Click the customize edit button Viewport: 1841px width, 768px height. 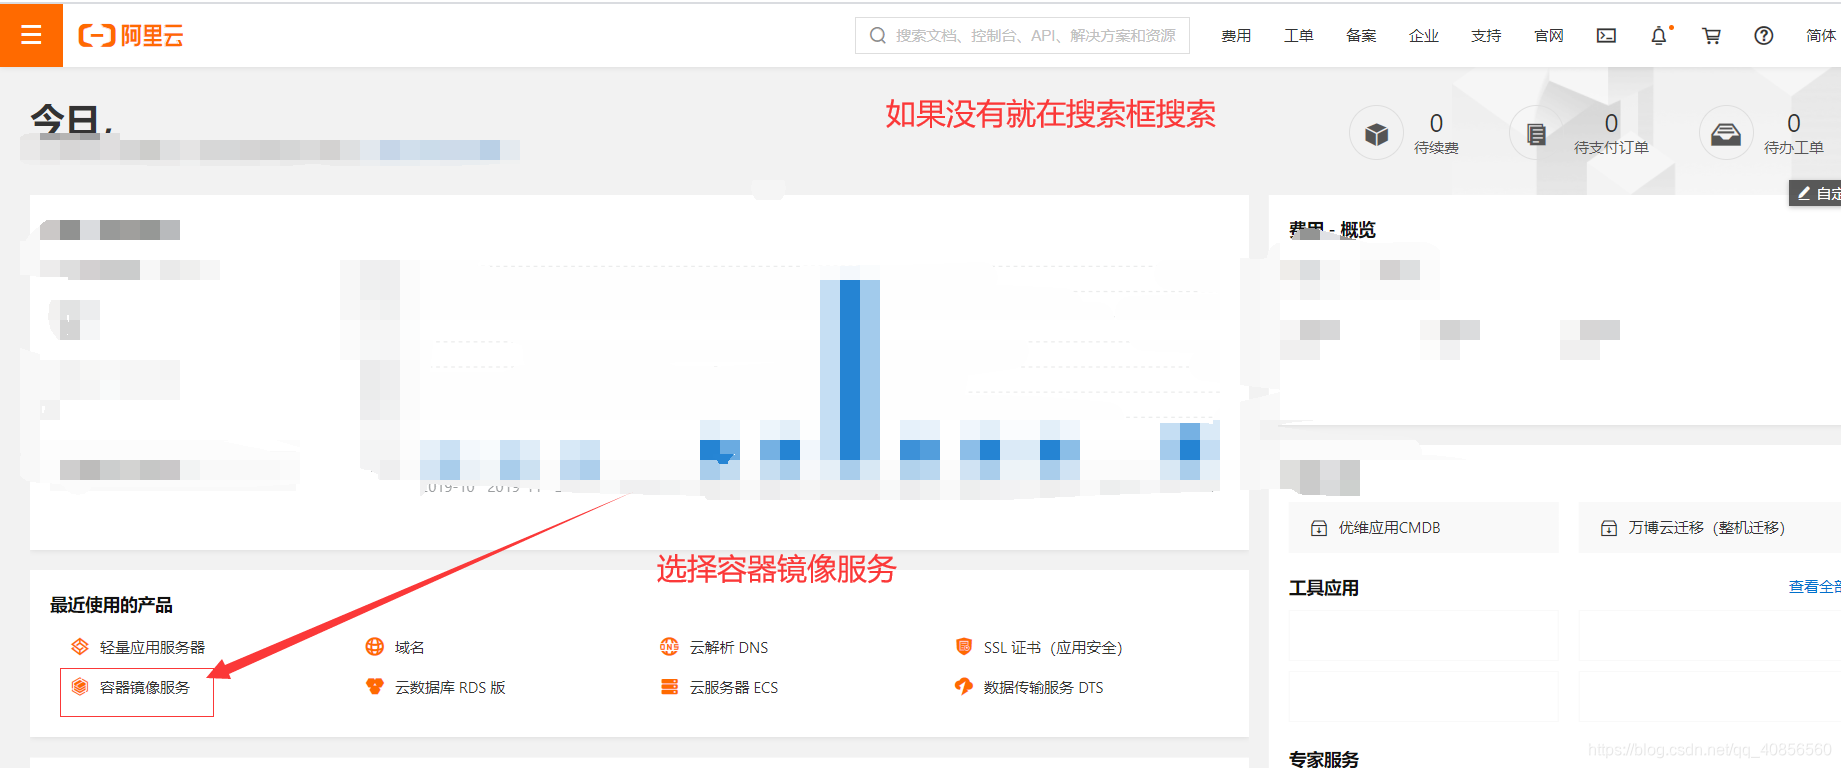click(x=1815, y=193)
